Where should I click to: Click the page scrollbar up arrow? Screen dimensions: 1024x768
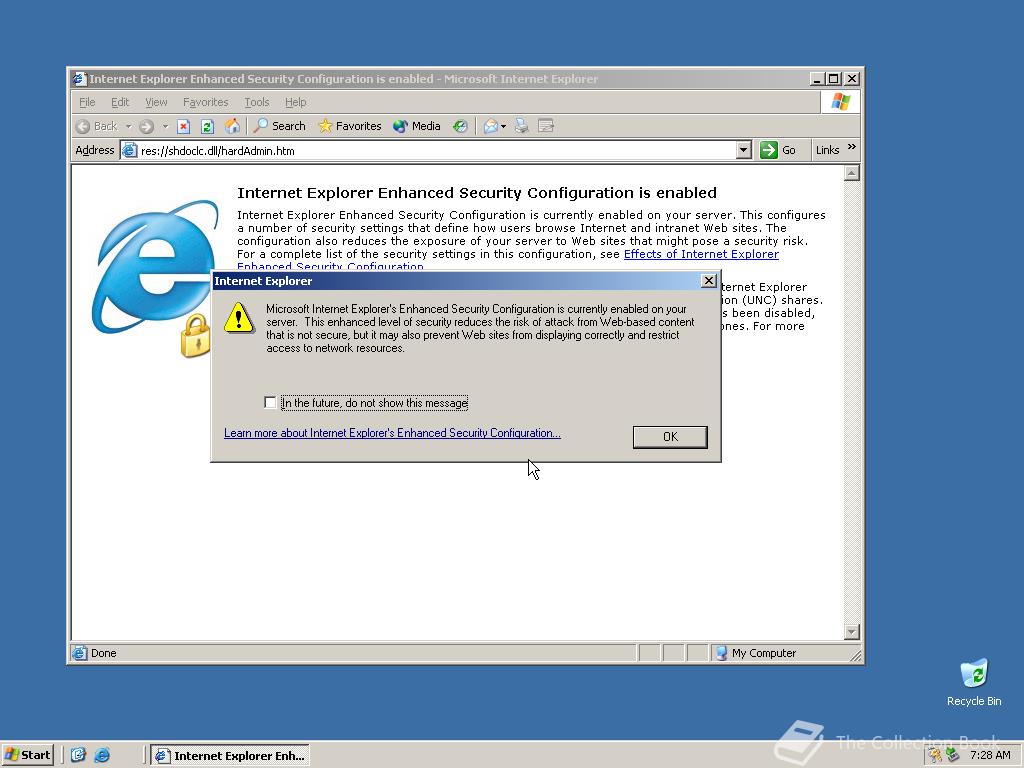(852, 173)
